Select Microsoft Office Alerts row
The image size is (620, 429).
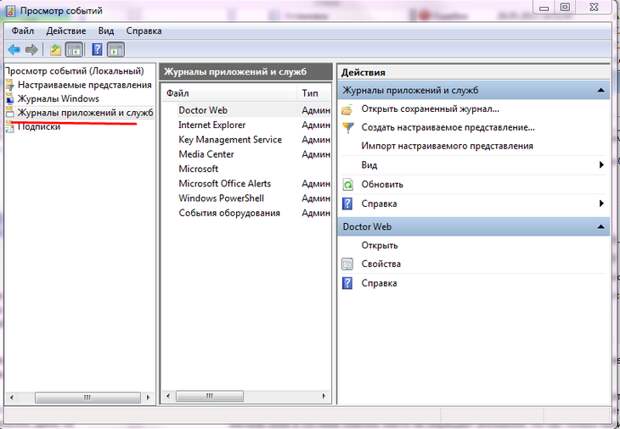tap(247, 184)
